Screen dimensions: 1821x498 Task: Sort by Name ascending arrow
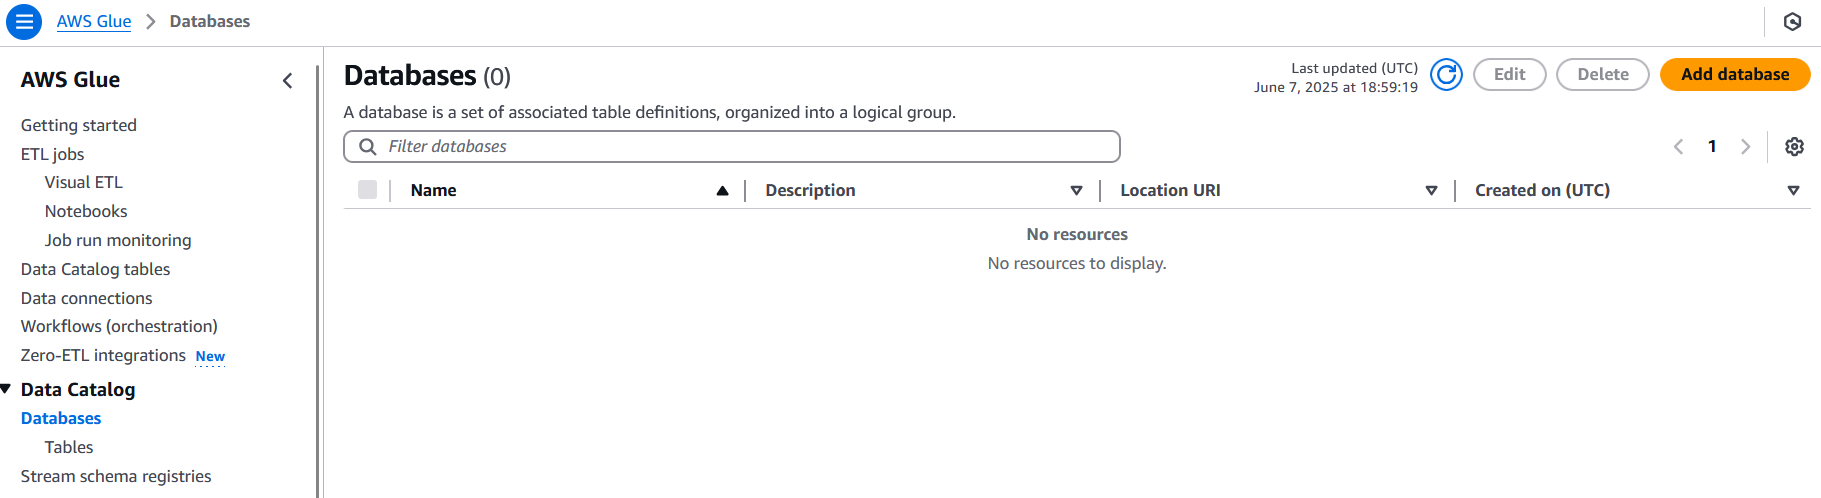coord(722,190)
